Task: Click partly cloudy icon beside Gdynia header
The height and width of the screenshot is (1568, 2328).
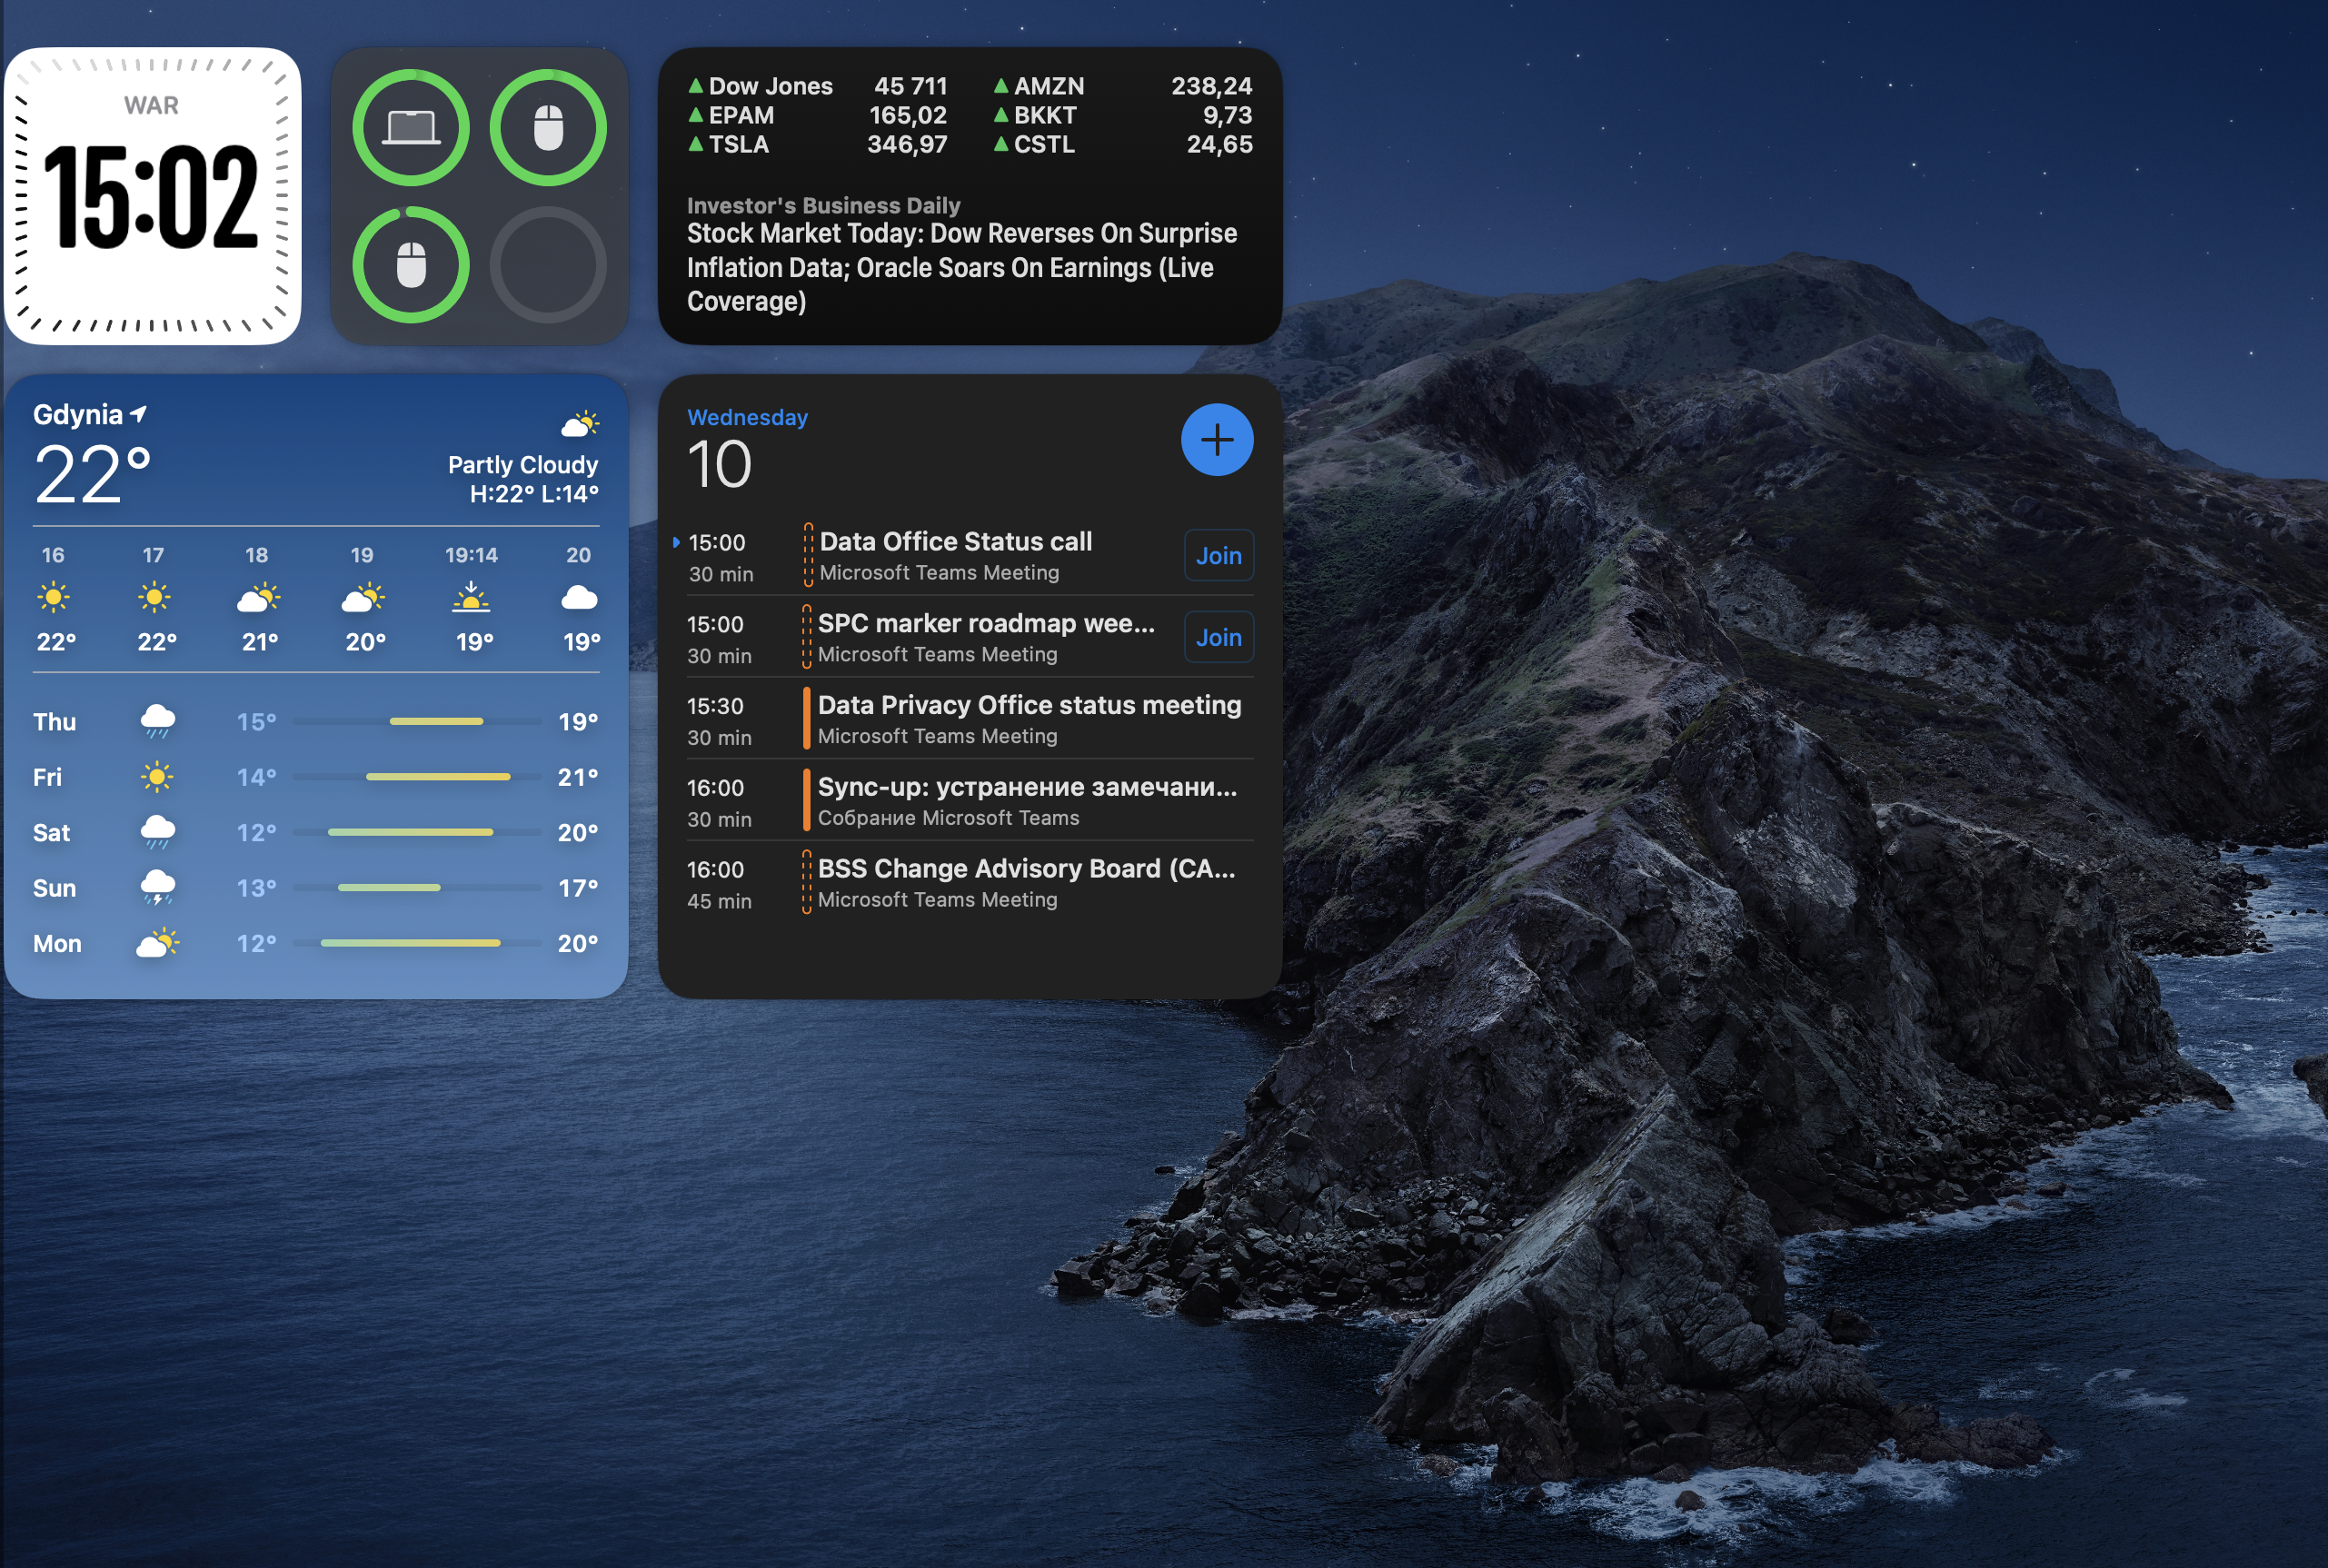Action: (580, 424)
